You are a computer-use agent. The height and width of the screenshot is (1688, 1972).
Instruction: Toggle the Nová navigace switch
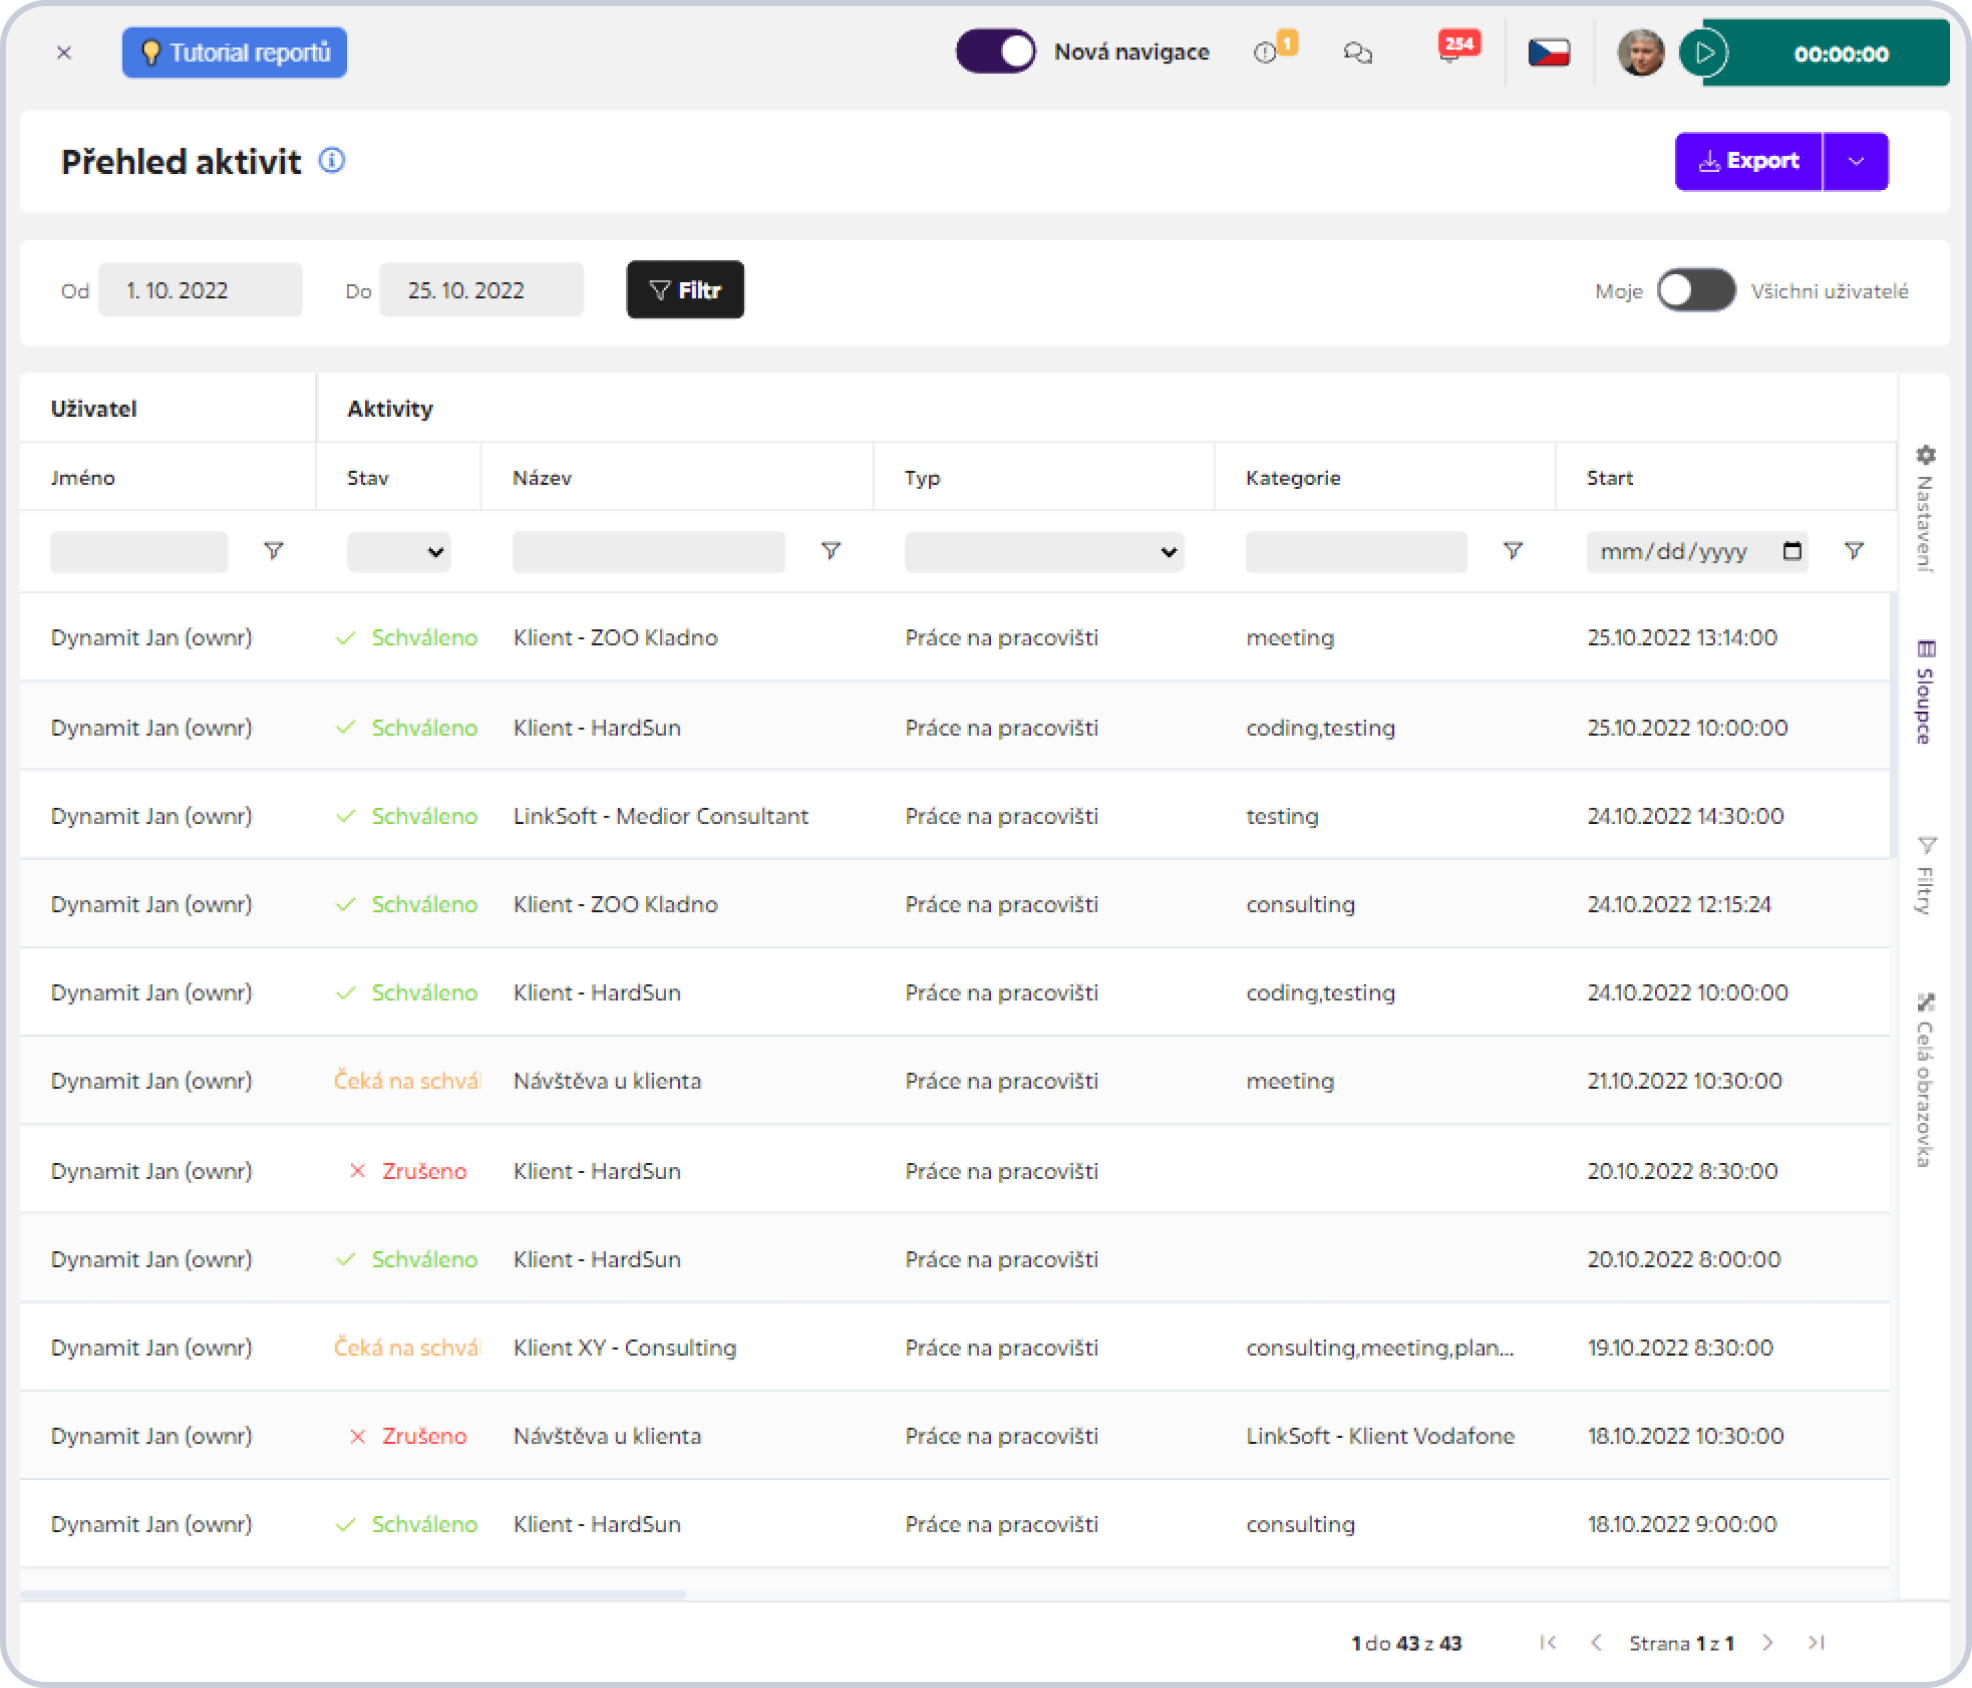(x=995, y=52)
